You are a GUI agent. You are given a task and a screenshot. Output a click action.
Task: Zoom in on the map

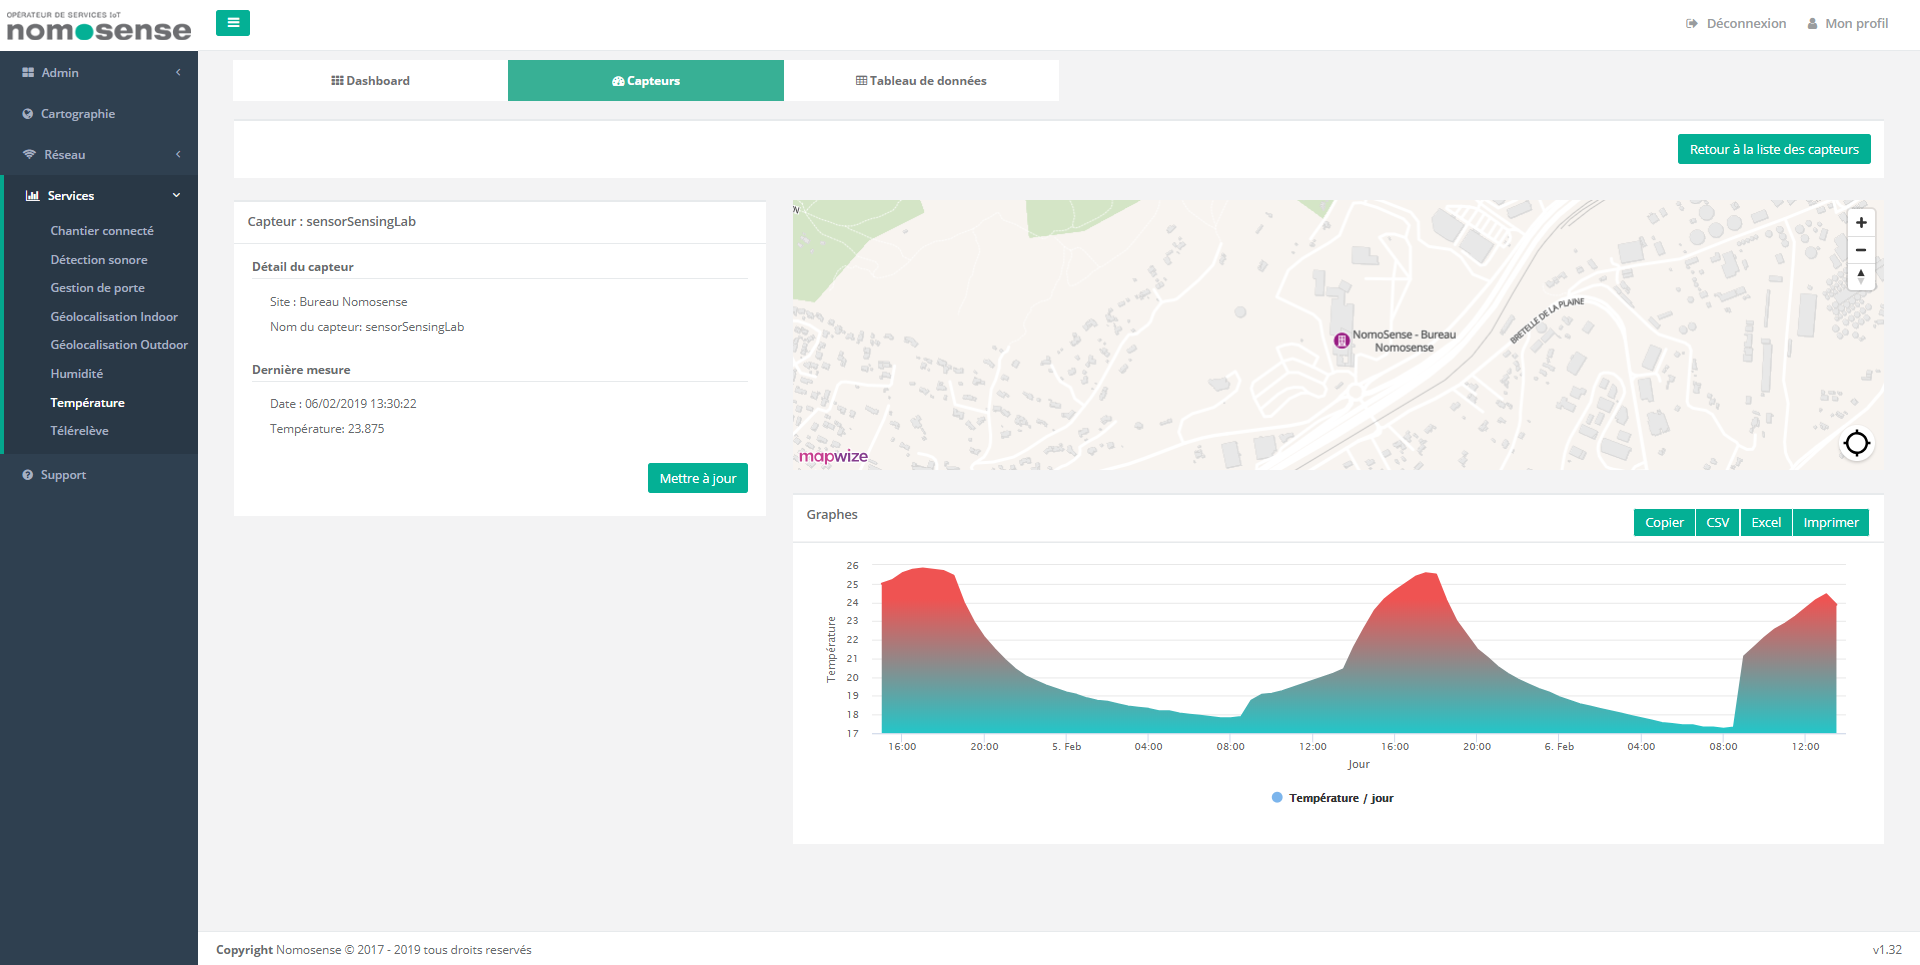coord(1860,223)
